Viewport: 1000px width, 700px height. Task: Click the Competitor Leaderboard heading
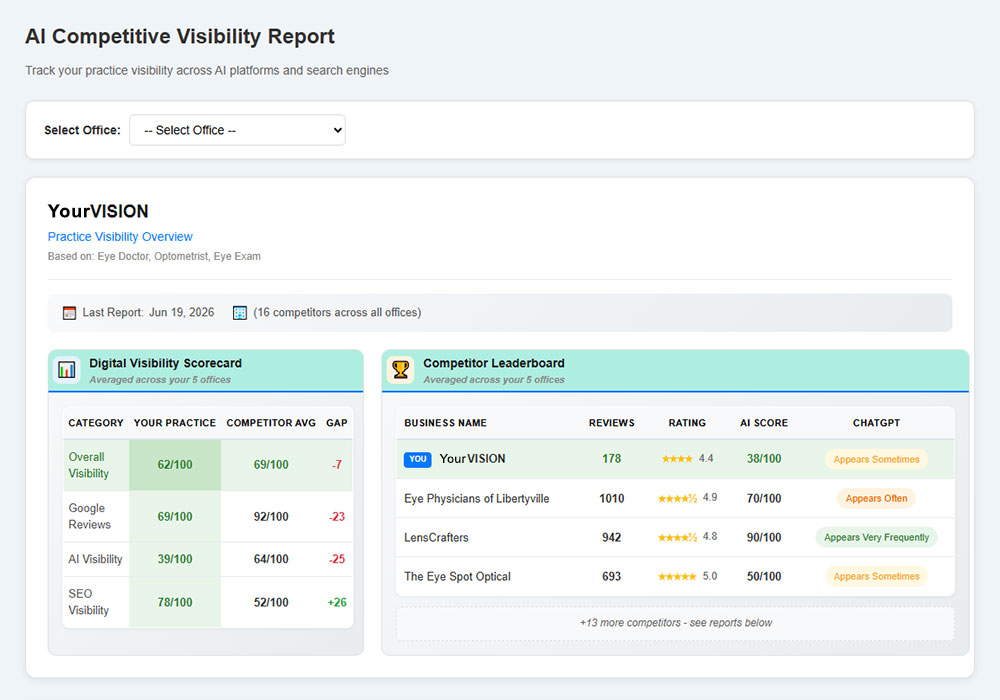pyautogui.click(x=494, y=363)
